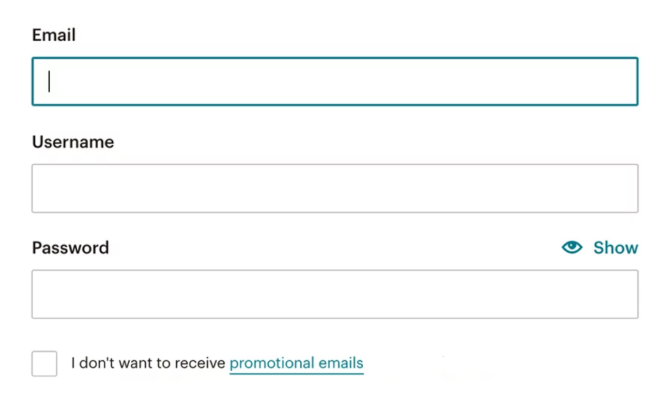The image size is (666, 402).
Task: Opt out of promotional emails via the checkbox
Action: (44, 363)
